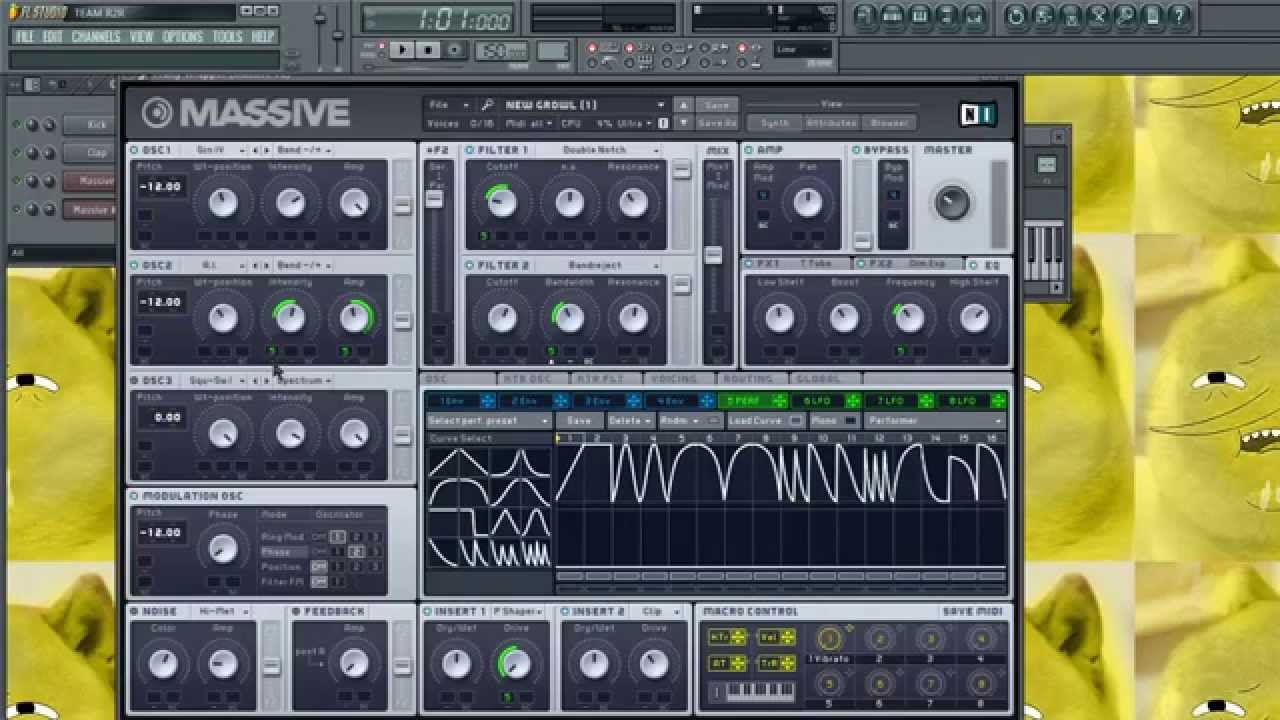
Task: Toggle OSC1 on/off power button
Action: coord(134,150)
